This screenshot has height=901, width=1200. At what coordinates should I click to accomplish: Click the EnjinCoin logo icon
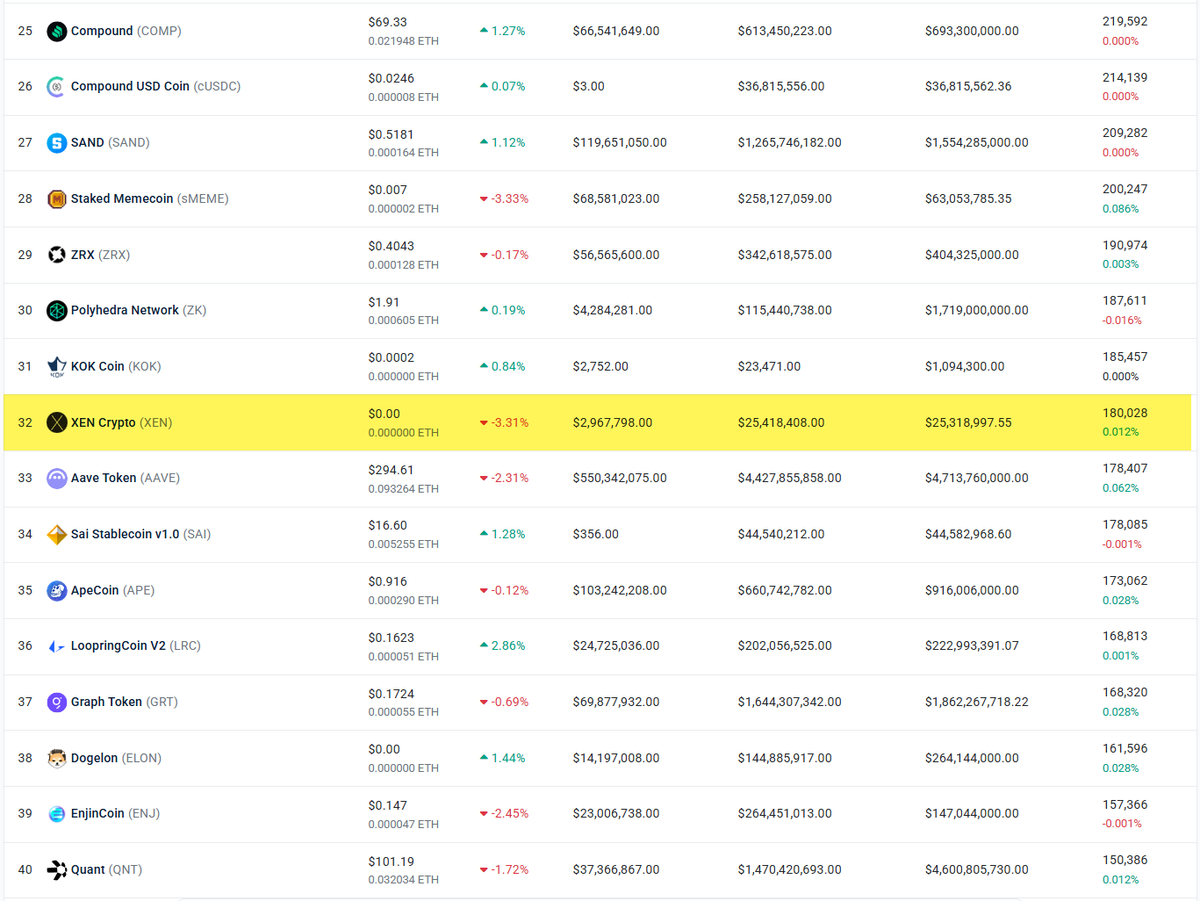tap(57, 813)
